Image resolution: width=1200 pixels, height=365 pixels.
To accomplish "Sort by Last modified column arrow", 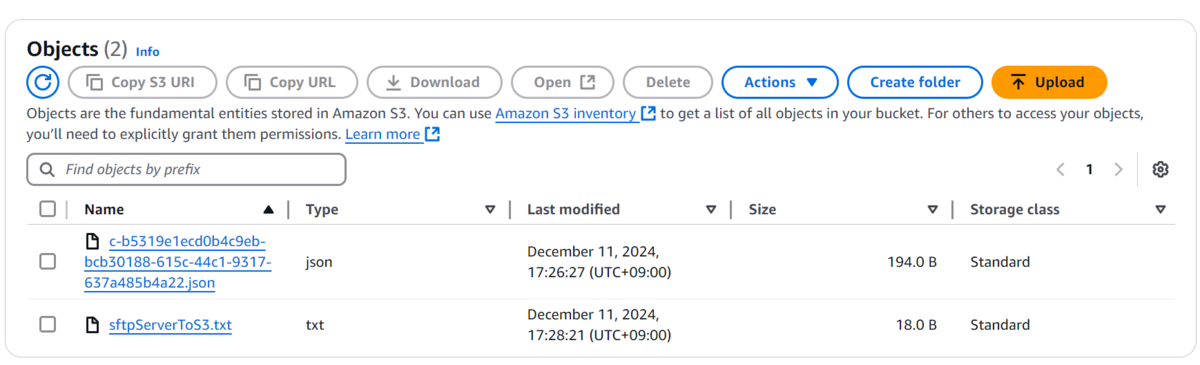I will tap(711, 210).
